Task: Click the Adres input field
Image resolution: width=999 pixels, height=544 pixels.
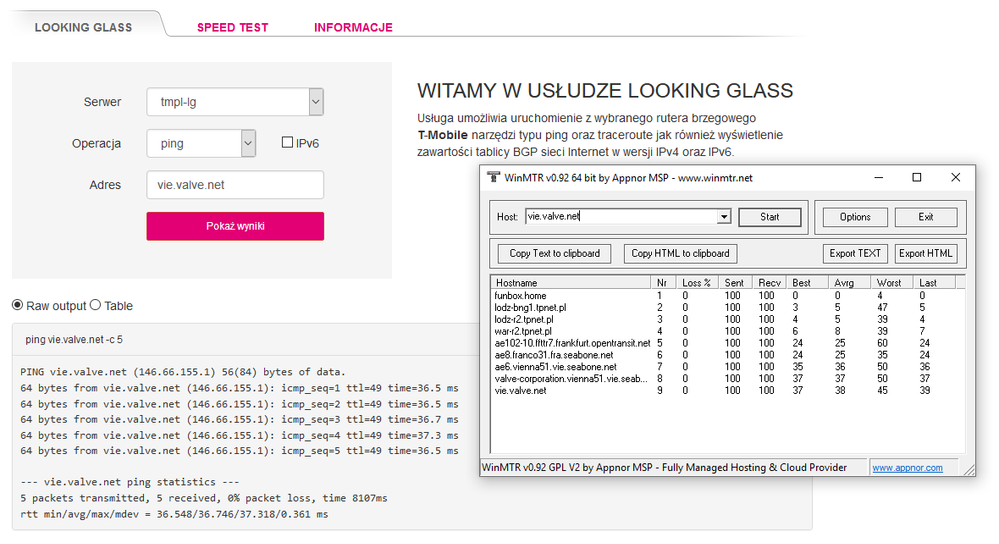Action: (x=235, y=185)
